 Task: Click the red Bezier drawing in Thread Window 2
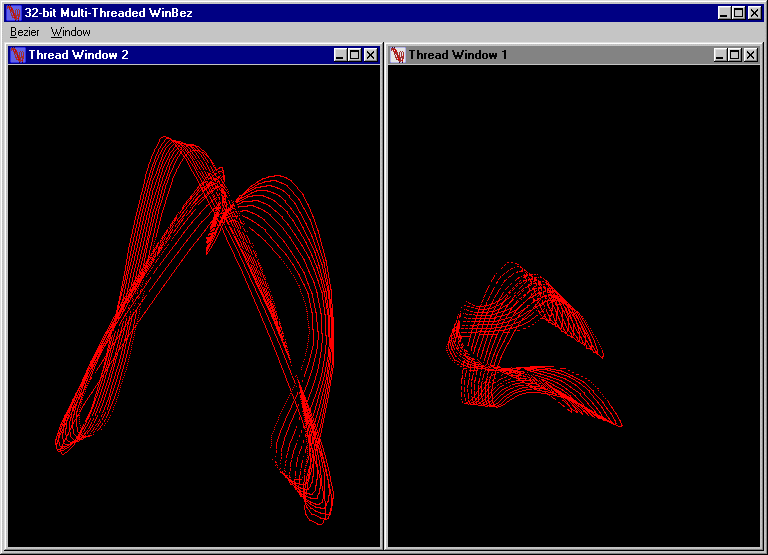click(x=225, y=210)
